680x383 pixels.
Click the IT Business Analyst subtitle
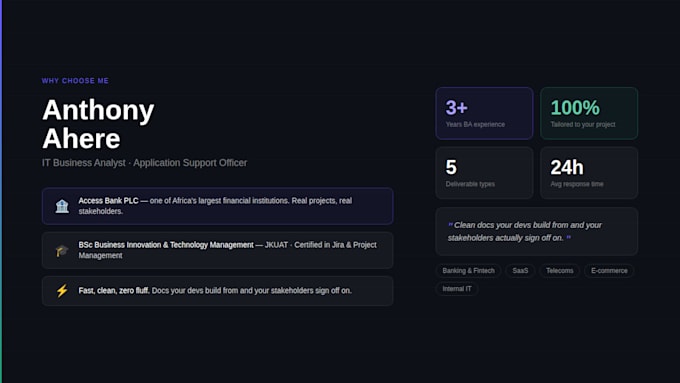pos(144,163)
